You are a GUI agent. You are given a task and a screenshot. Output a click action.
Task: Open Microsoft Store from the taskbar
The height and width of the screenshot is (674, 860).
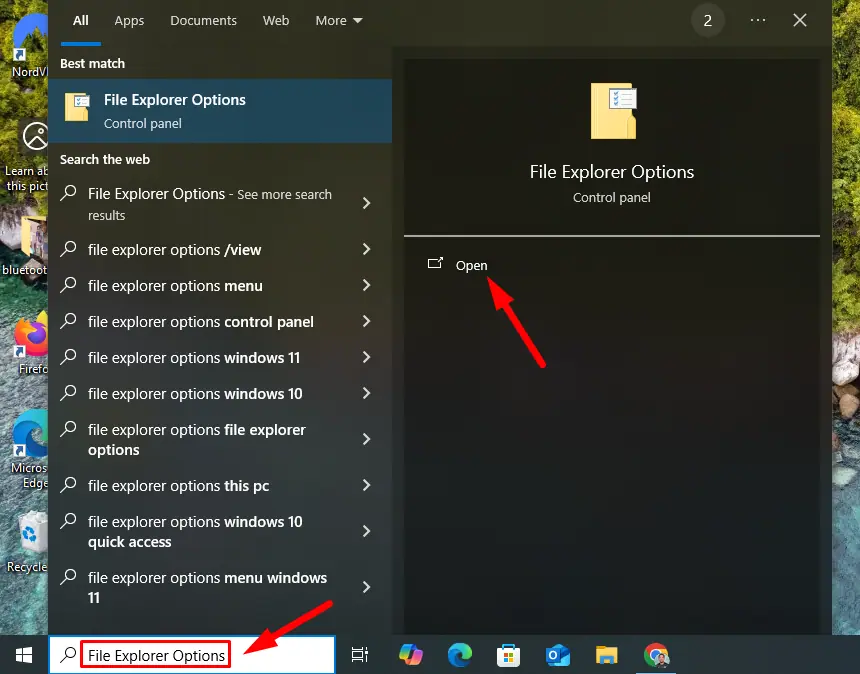(x=508, y=655)
